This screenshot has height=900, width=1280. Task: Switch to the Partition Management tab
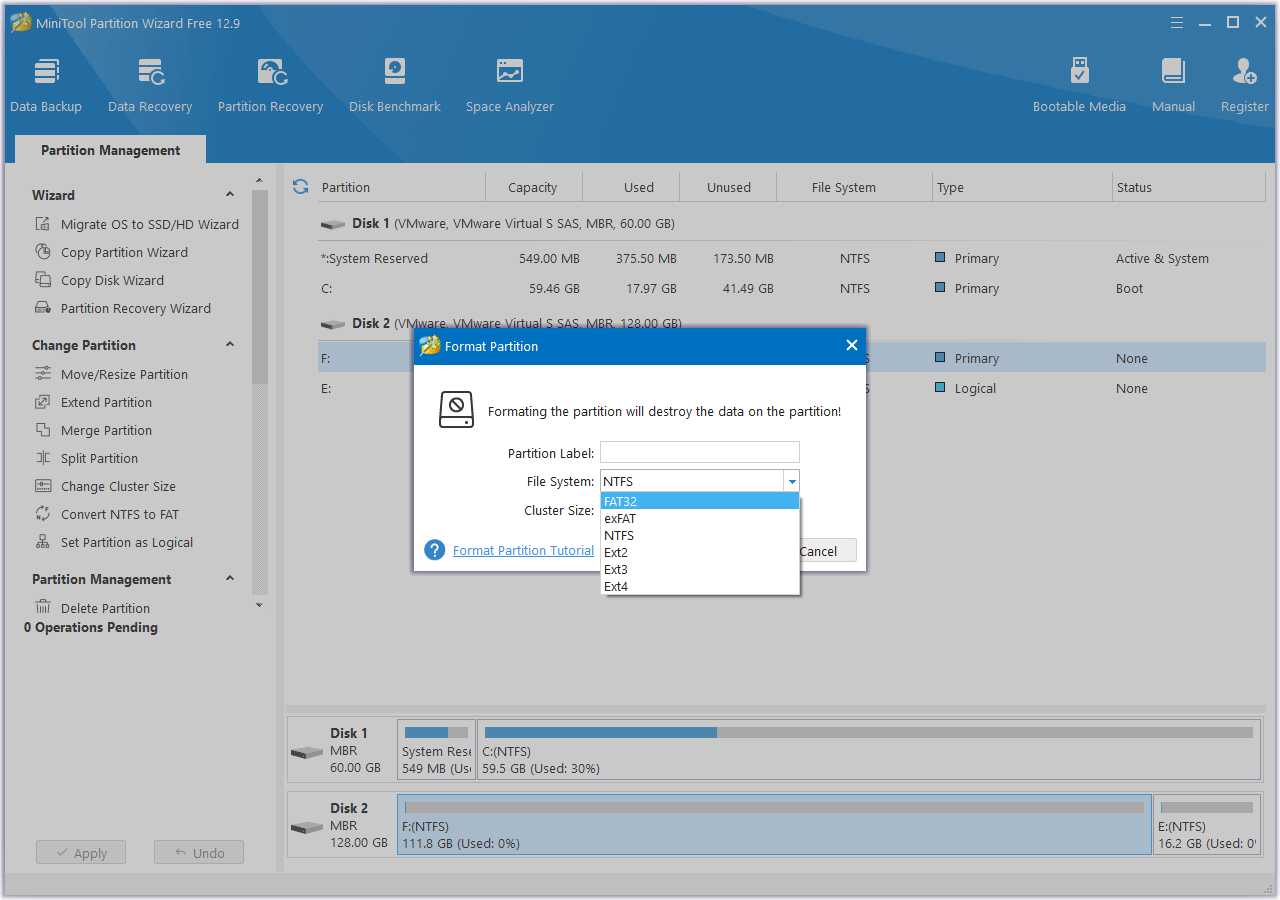pyautogui.click(x=111, y=150)
